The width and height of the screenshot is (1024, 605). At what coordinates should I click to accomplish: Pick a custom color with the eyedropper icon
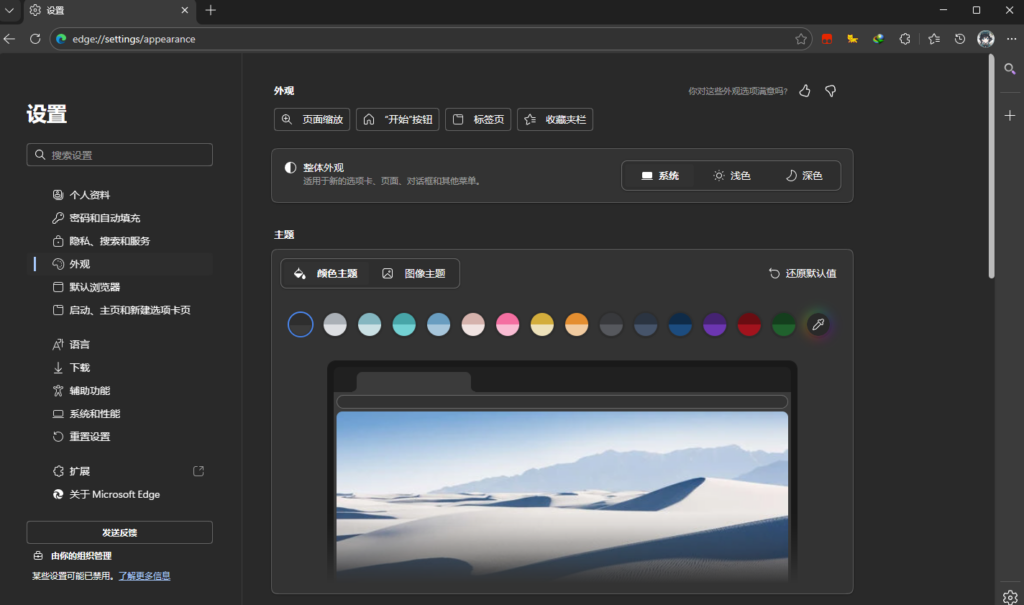point(818,324)
